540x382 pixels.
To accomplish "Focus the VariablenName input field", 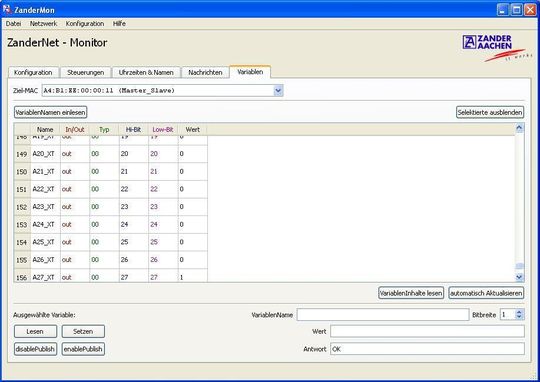I will pyautogui.click(x=383, y=314).
